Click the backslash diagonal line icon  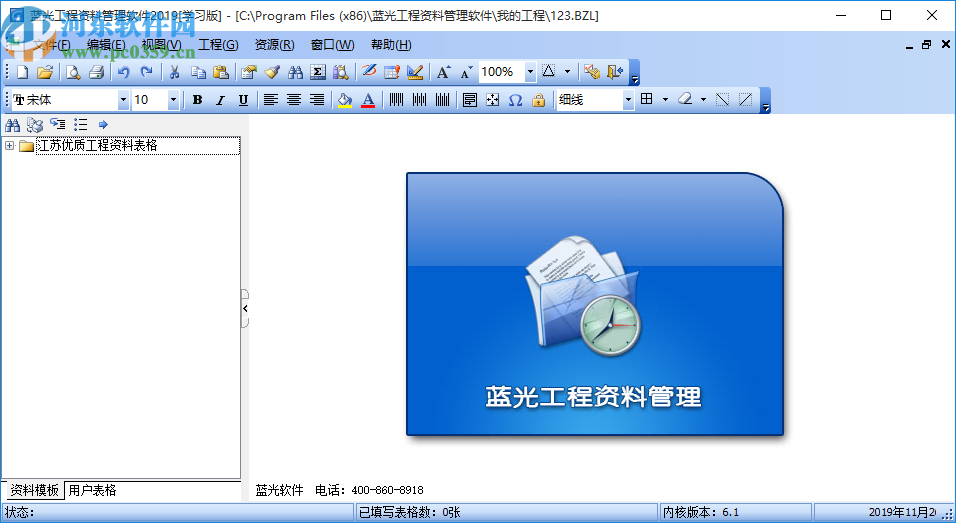click(x=722, y=99)
